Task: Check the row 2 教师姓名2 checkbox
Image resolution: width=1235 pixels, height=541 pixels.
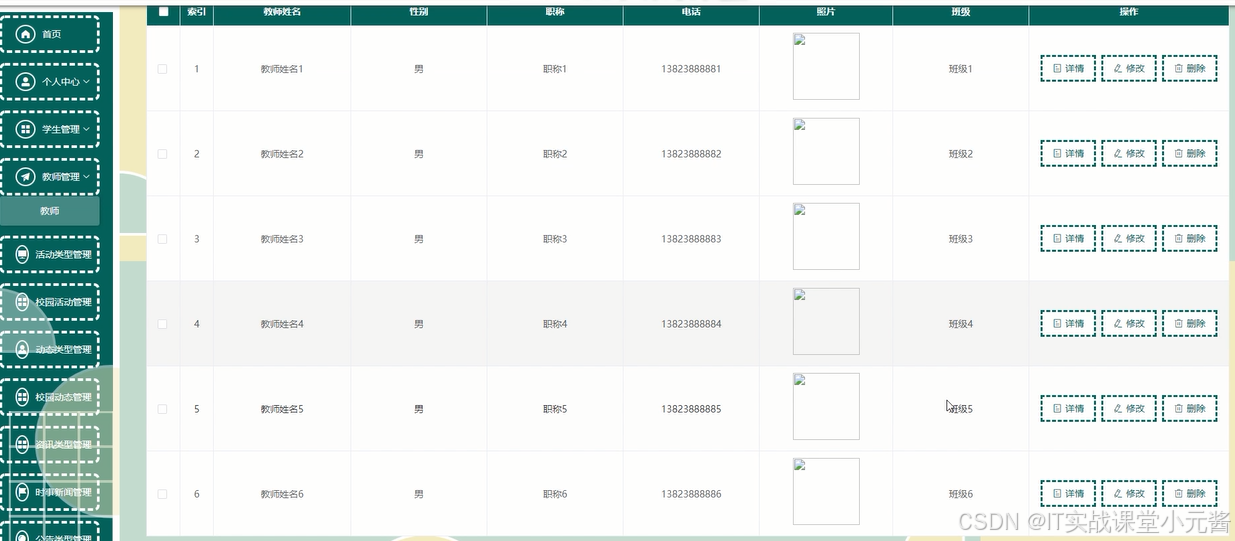Action: pyautogui.click(x=163, y=154)
